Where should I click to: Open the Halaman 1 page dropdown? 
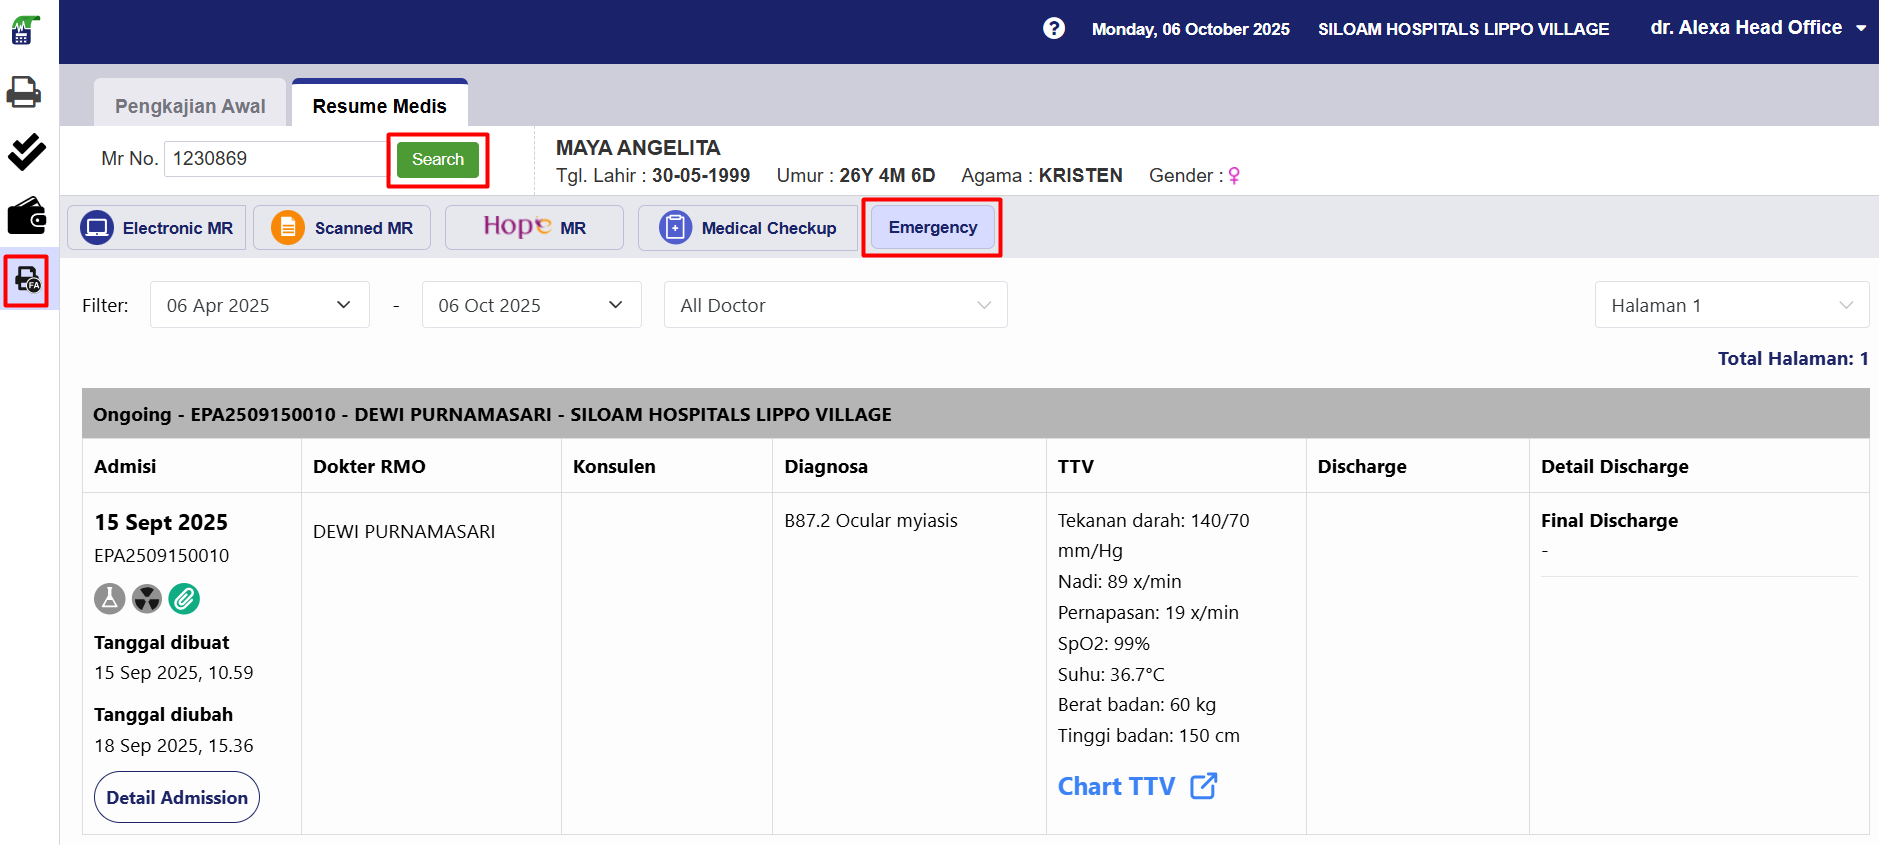tap(1731, 305)
